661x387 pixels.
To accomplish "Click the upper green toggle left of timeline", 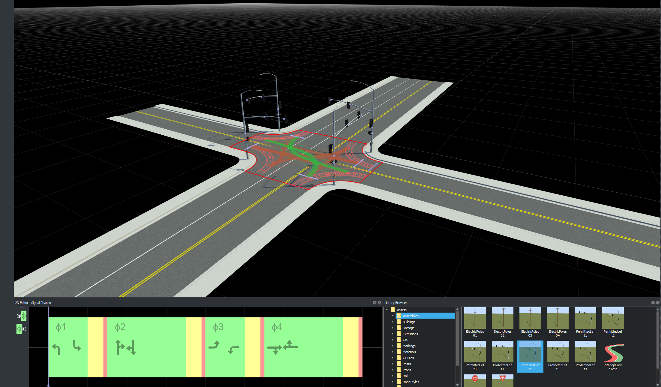I will click(x=23, y=315).
